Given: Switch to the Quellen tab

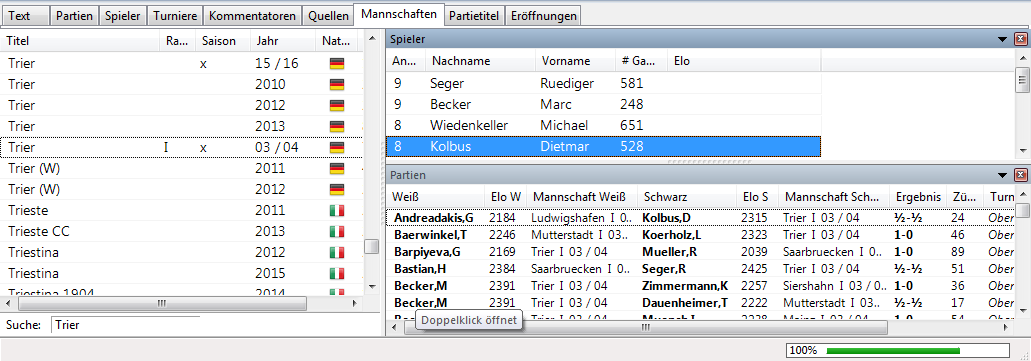Looking at the screenshot, I should click(328, 15).
